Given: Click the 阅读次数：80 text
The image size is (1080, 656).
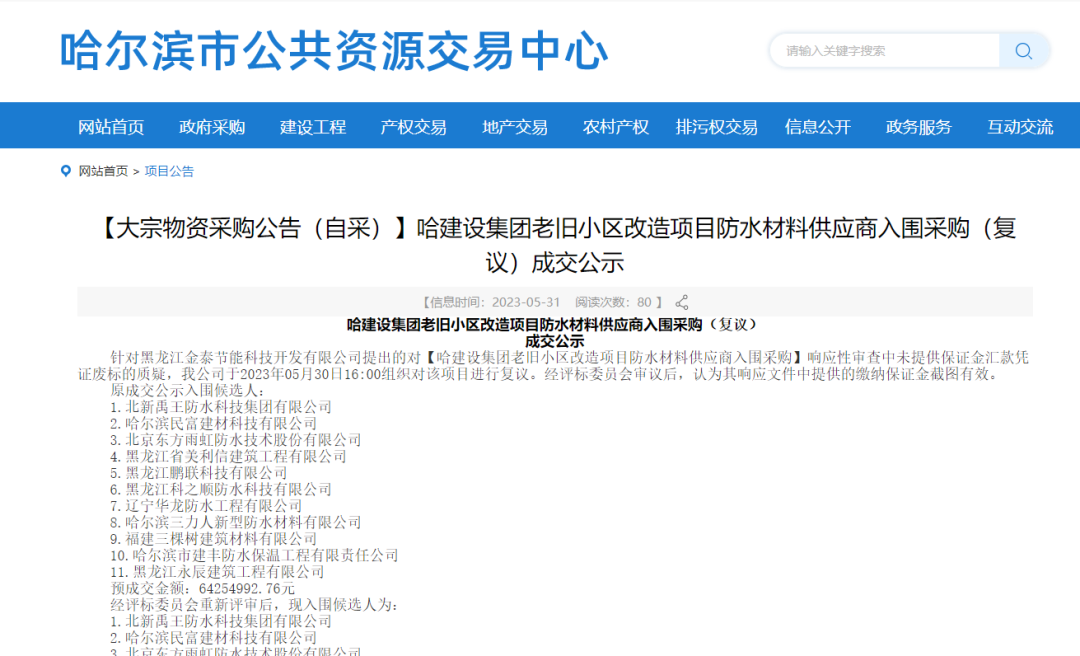Looking at the screenshot, I should point(613,302).
